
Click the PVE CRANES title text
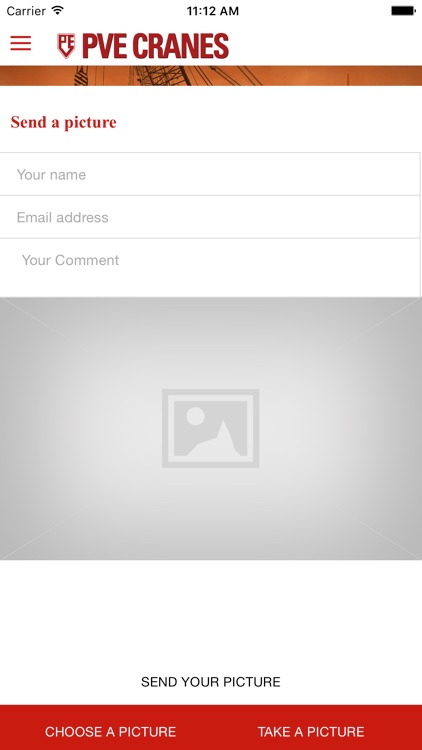pyautogui.click(x=155, y=46)
